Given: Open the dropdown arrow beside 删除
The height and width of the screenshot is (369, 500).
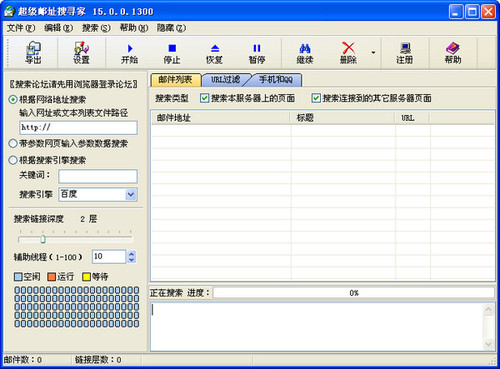Looking at the screenshot, I should click(373, 53).
